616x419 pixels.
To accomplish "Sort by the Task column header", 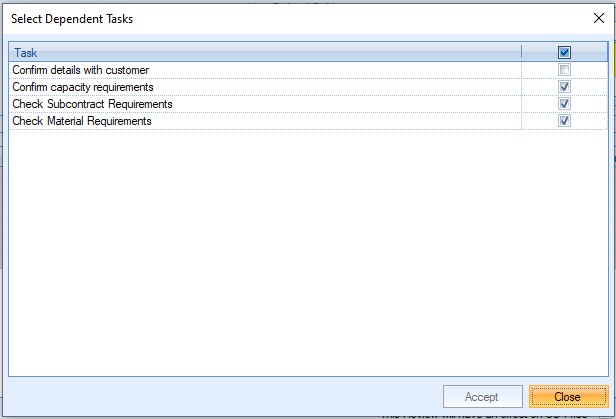I will [x=200, y=53].
